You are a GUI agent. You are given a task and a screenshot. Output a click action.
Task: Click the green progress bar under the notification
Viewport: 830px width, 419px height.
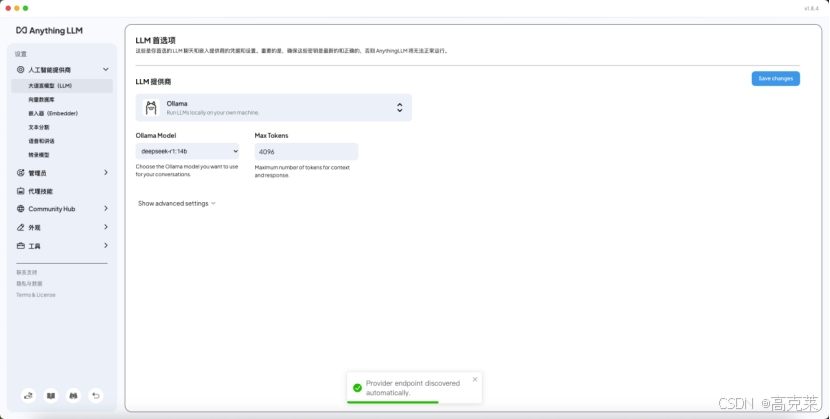(x=393, y=402)
